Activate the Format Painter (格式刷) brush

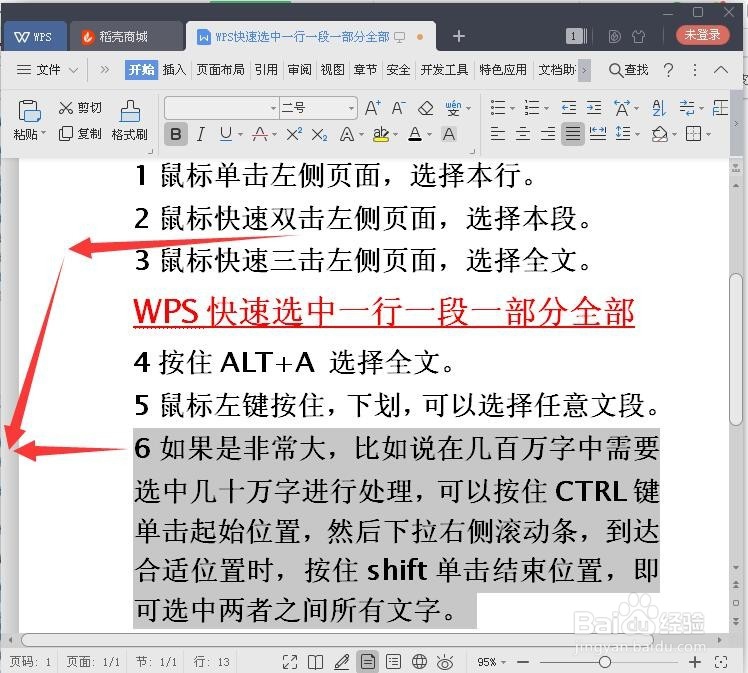tap(129, 120)
